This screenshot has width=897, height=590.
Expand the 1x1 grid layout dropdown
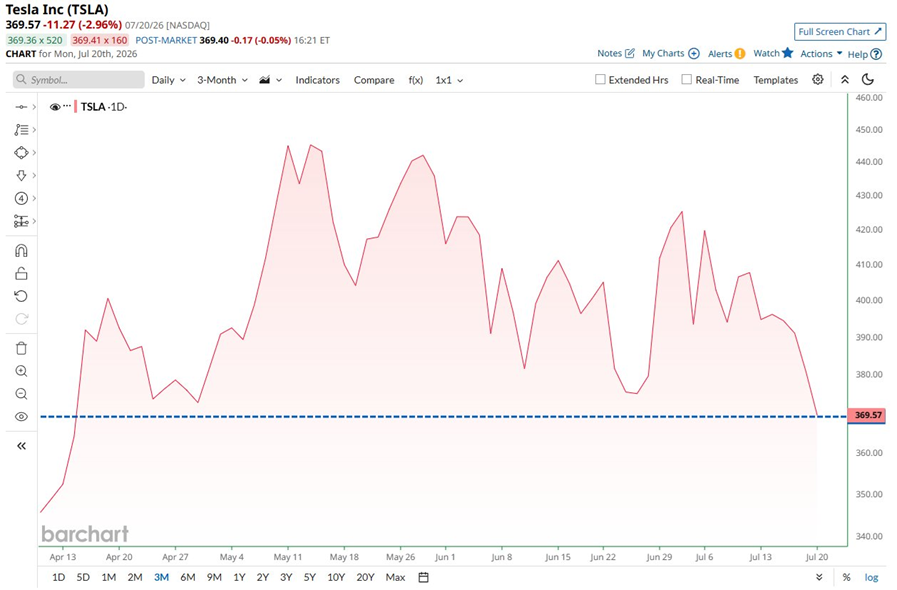point(449,80)
